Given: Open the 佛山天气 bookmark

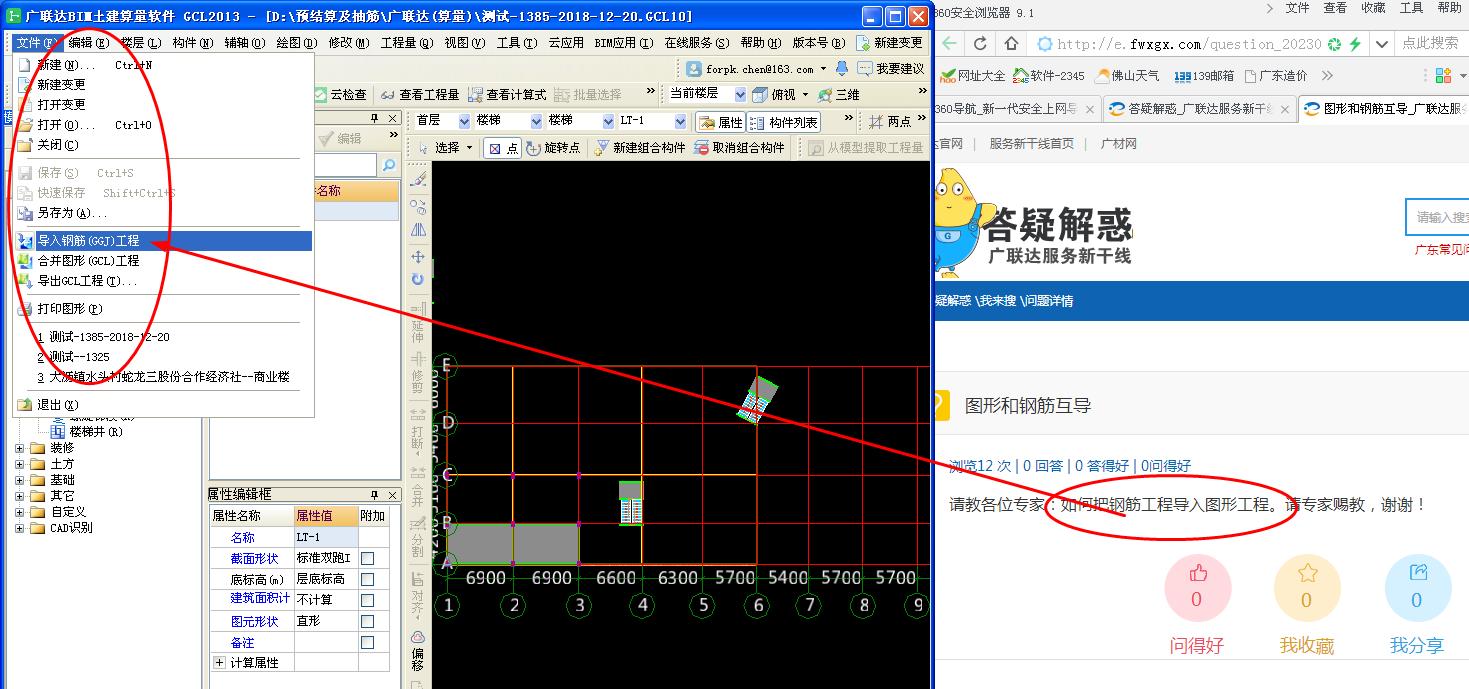Looking at the screenshot, I should [x=1128, y=75].
